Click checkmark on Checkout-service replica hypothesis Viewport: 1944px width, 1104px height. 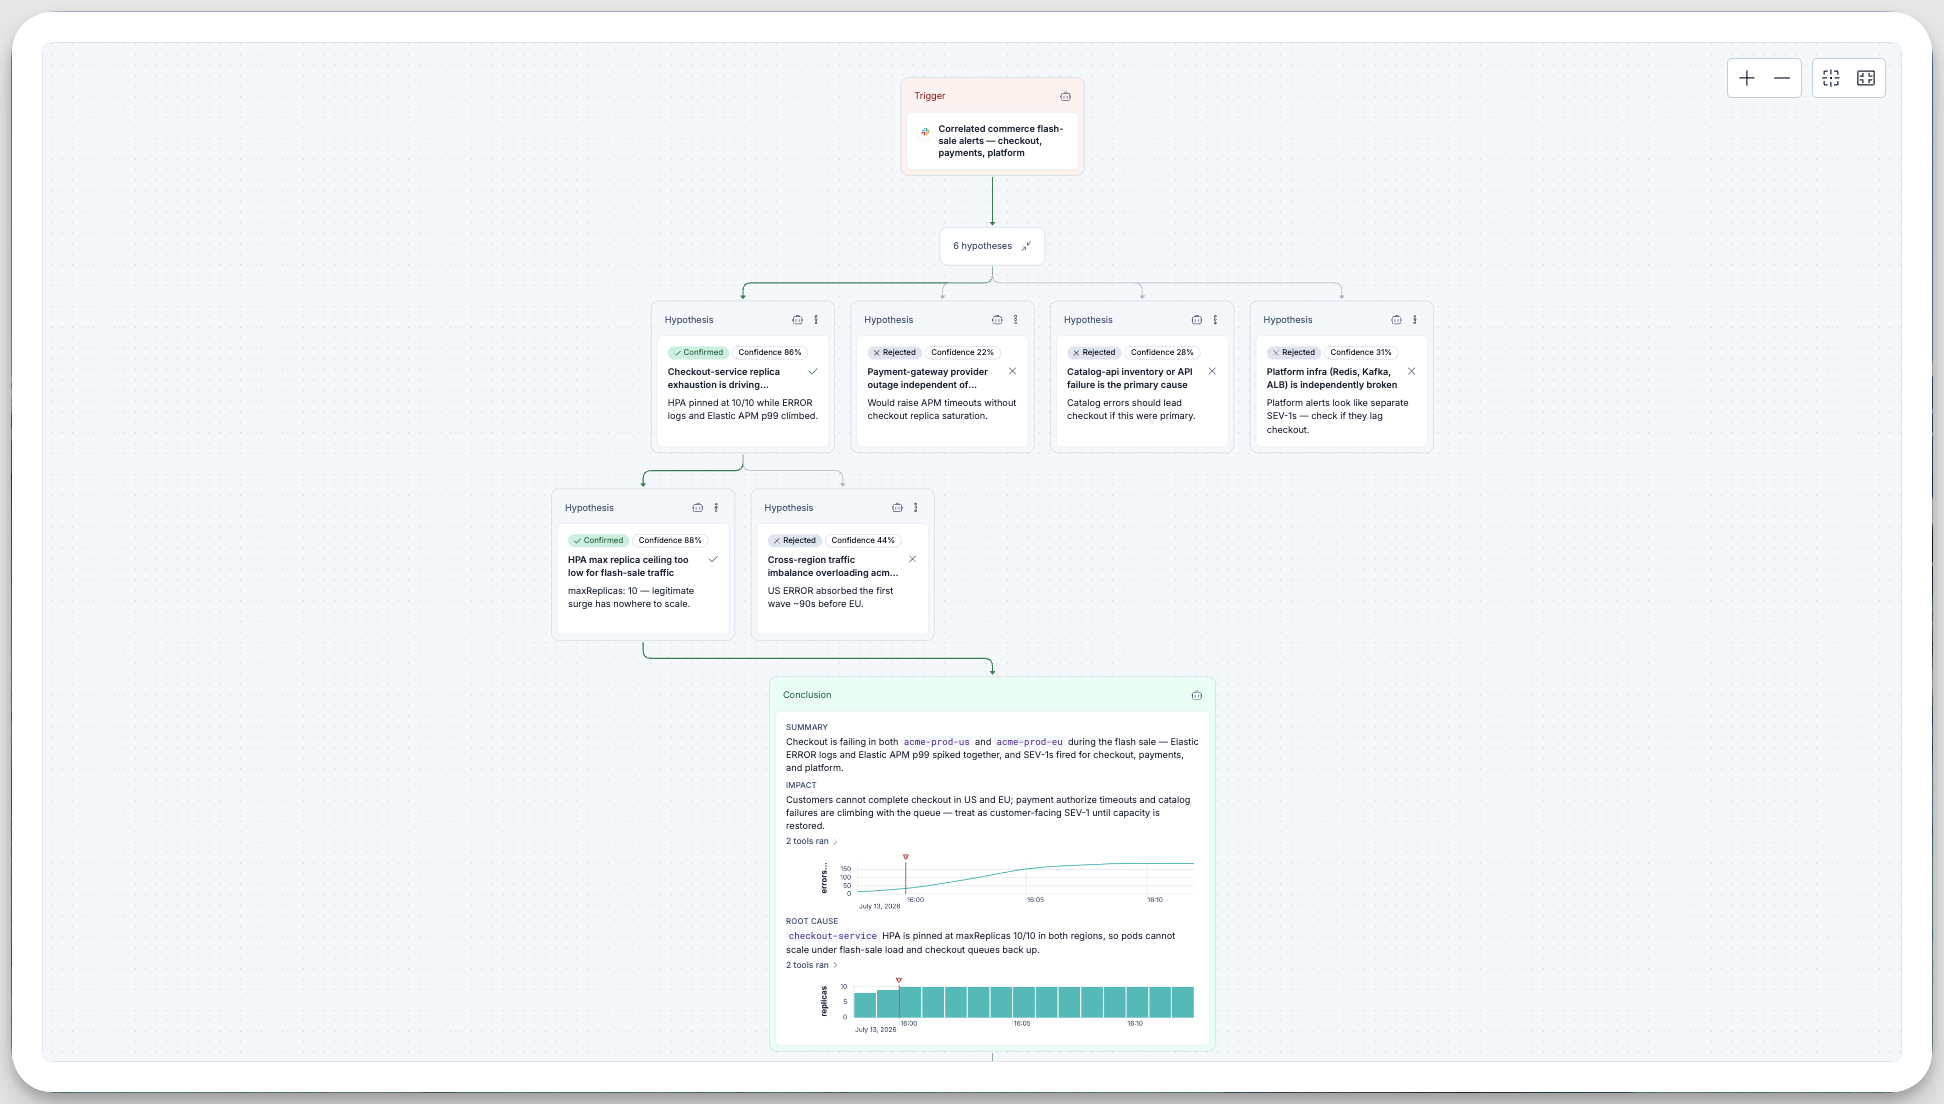pyautogui.click(x=813, y=372)
